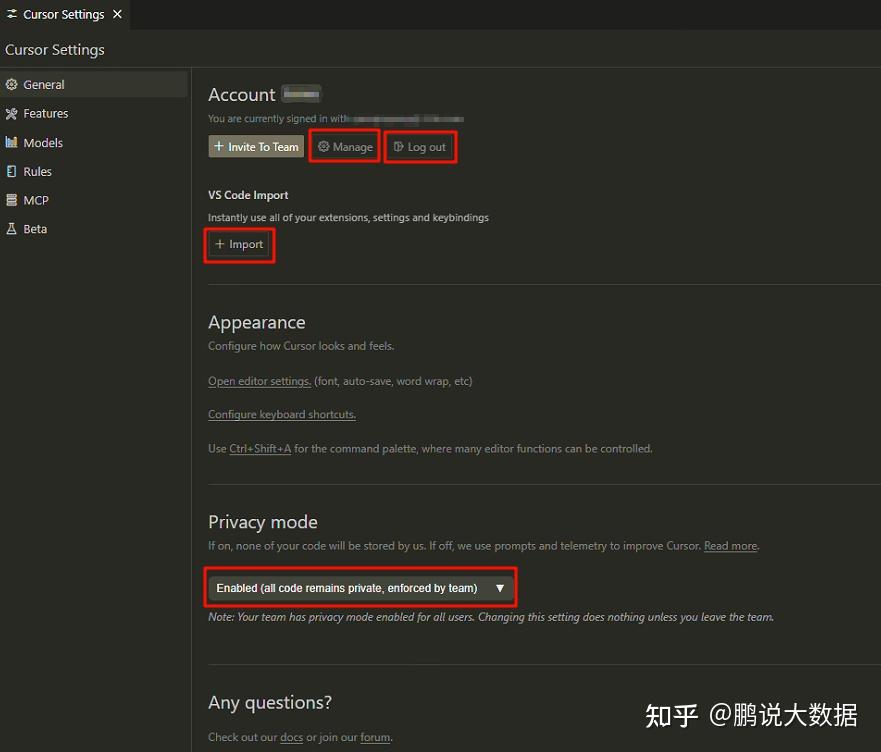The image size is (881, 752).
Task: Import VS Code settings and extensions
Action: (239, 244)
